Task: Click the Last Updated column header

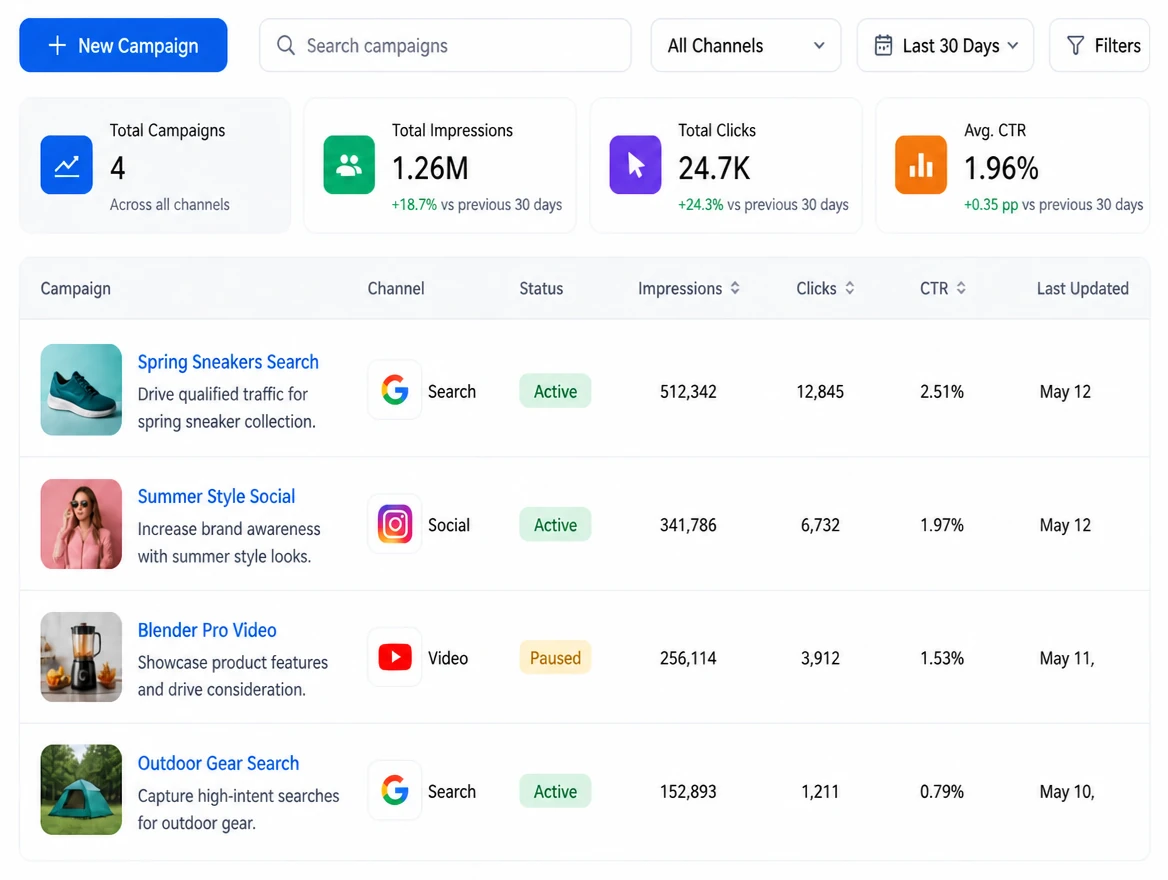Action: (1082, 288)
